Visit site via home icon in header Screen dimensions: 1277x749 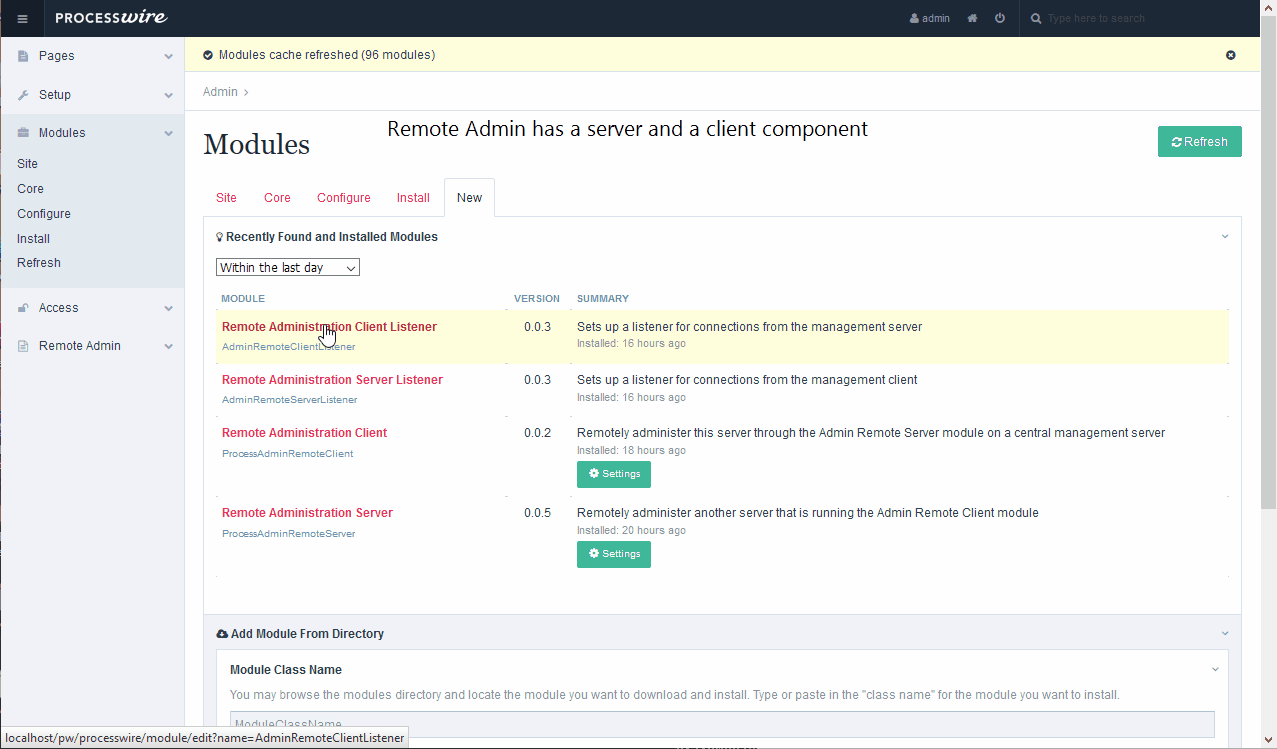pos(972,18)
